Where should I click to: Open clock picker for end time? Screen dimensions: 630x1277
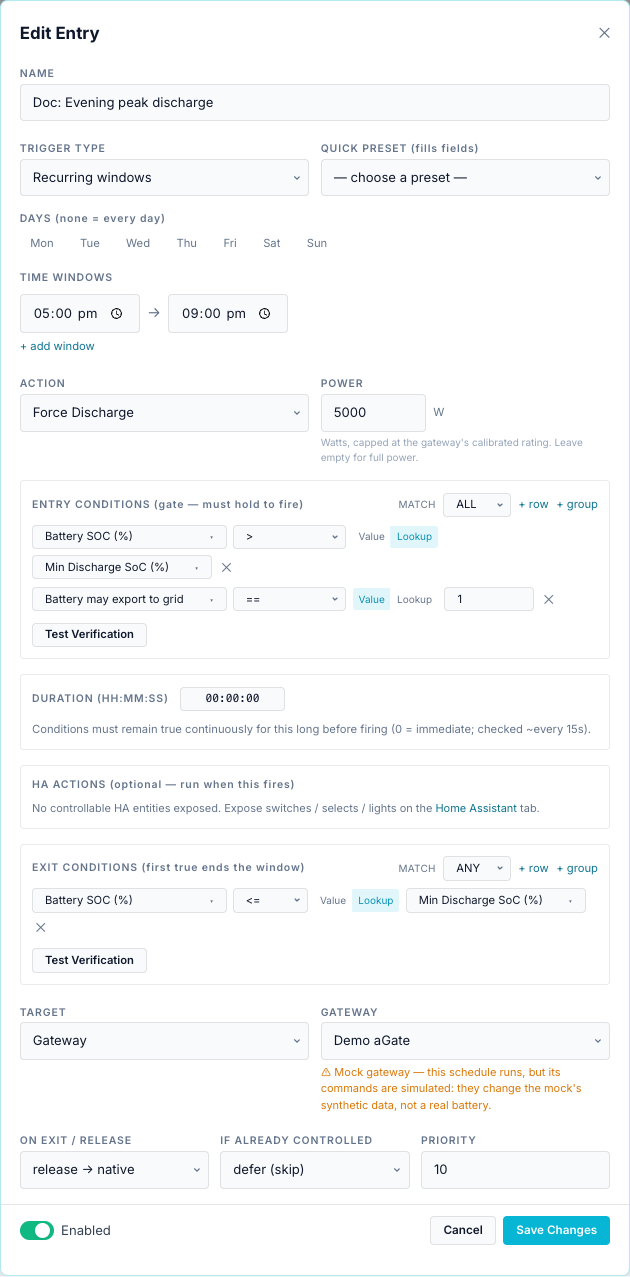(265, 313)
